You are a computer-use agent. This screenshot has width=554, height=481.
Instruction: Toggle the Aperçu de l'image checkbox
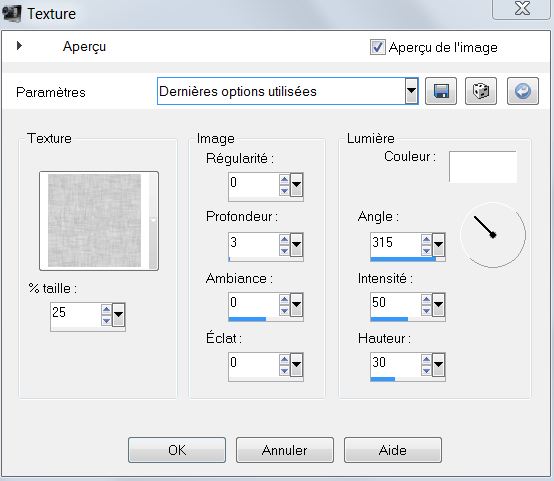point(377,47)
